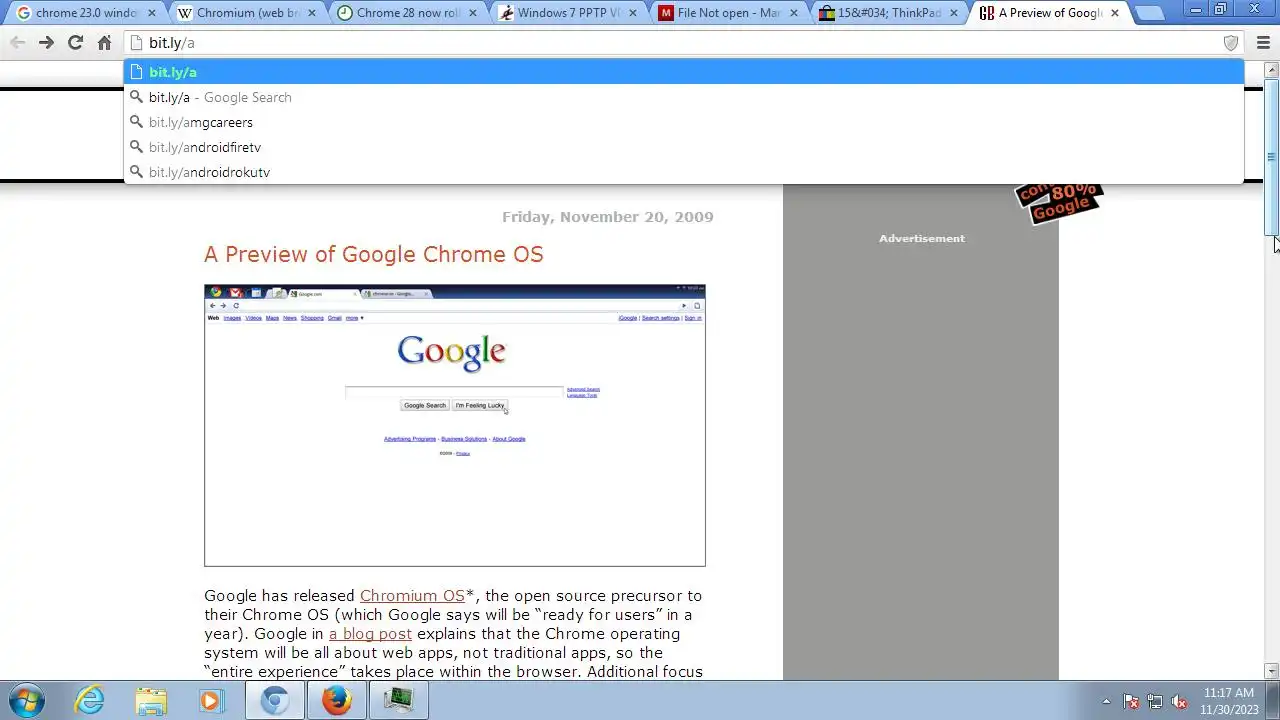
Task: Switch to the Chromium (web browser) Wikipedia tab
Action: tap(245, 13)
